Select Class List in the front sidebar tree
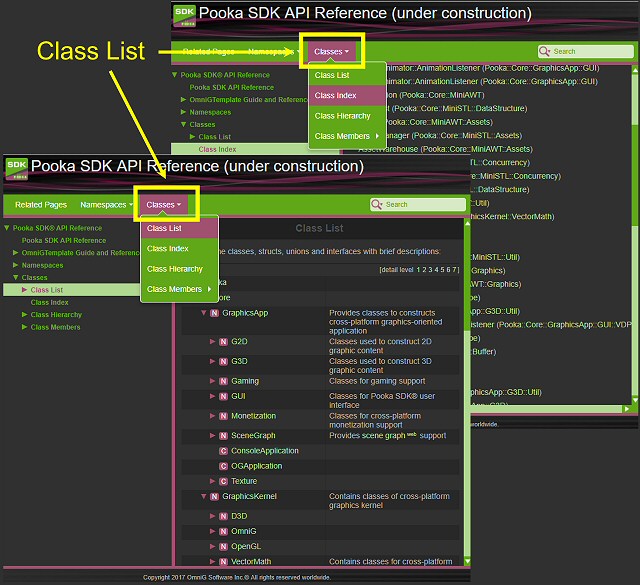 coord(47,290)
